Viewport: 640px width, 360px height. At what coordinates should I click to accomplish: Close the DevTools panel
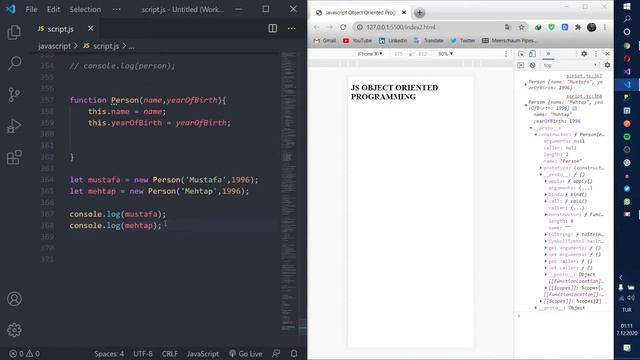[607, 54]
